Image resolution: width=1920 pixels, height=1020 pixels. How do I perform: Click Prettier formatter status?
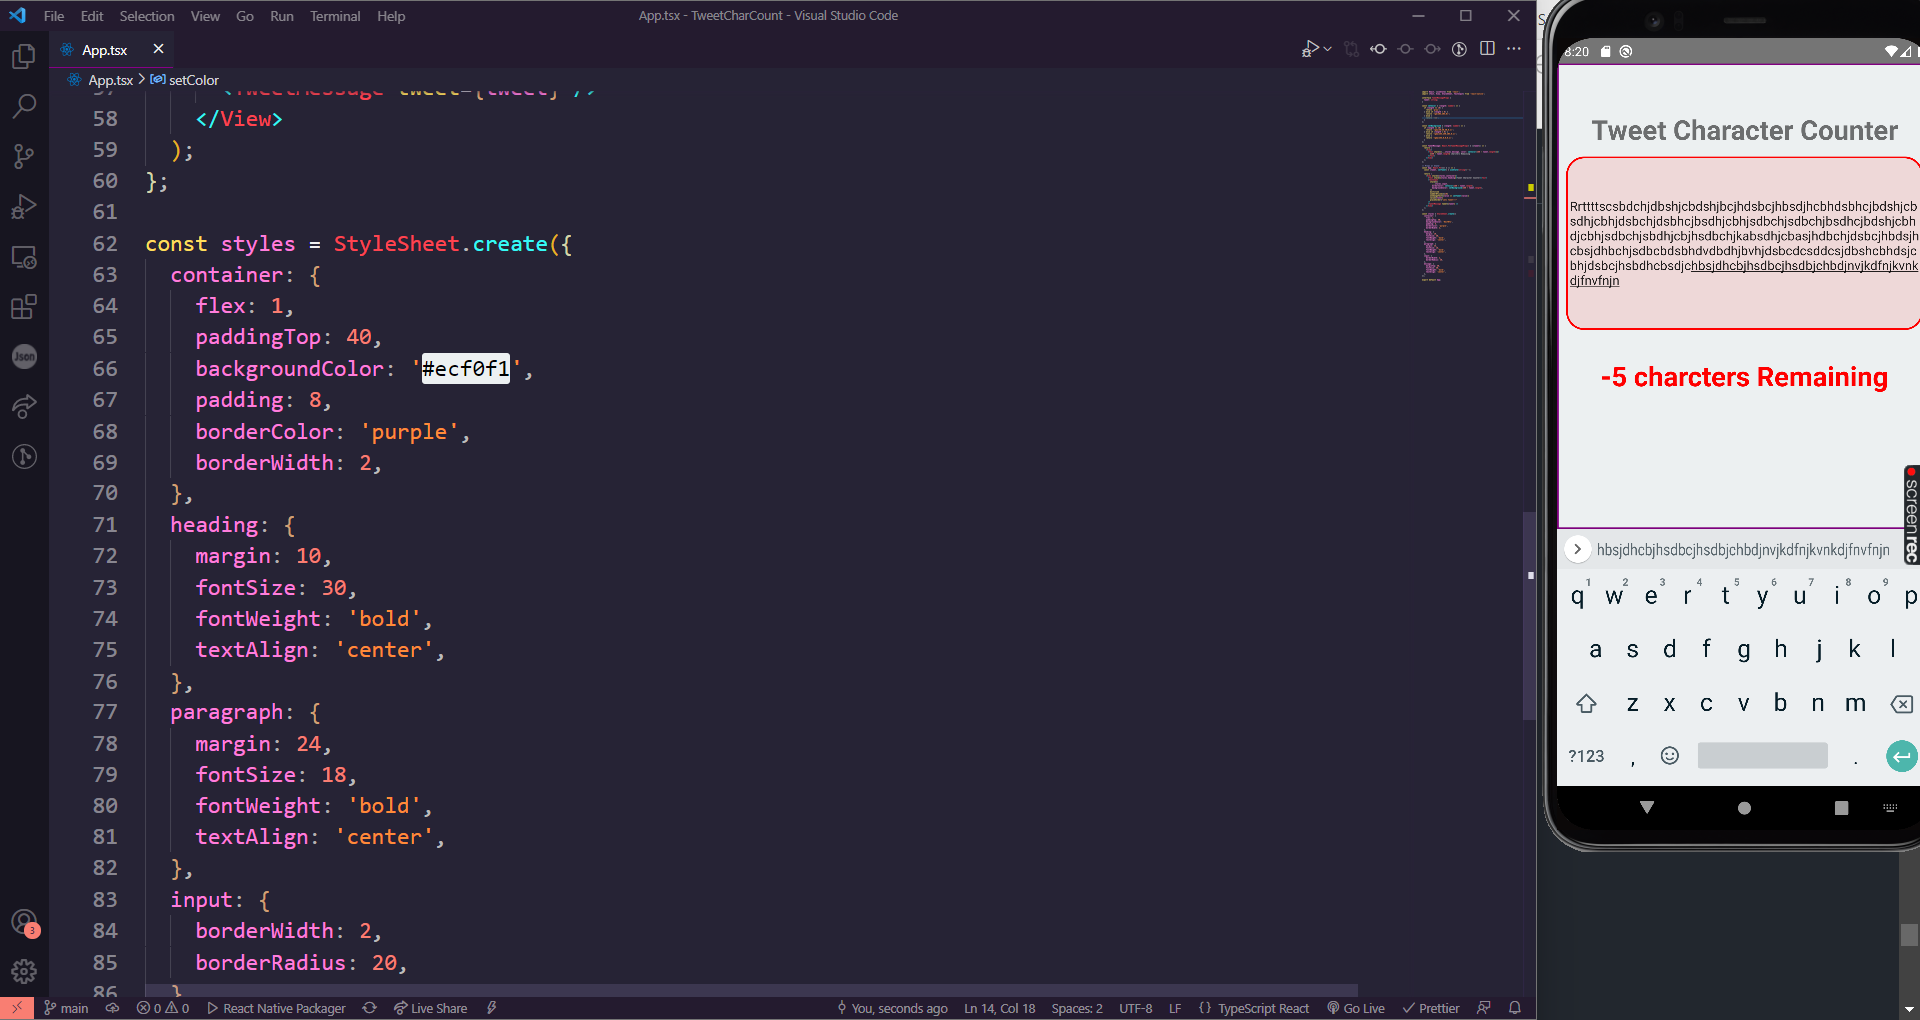coord(1431,1008)
